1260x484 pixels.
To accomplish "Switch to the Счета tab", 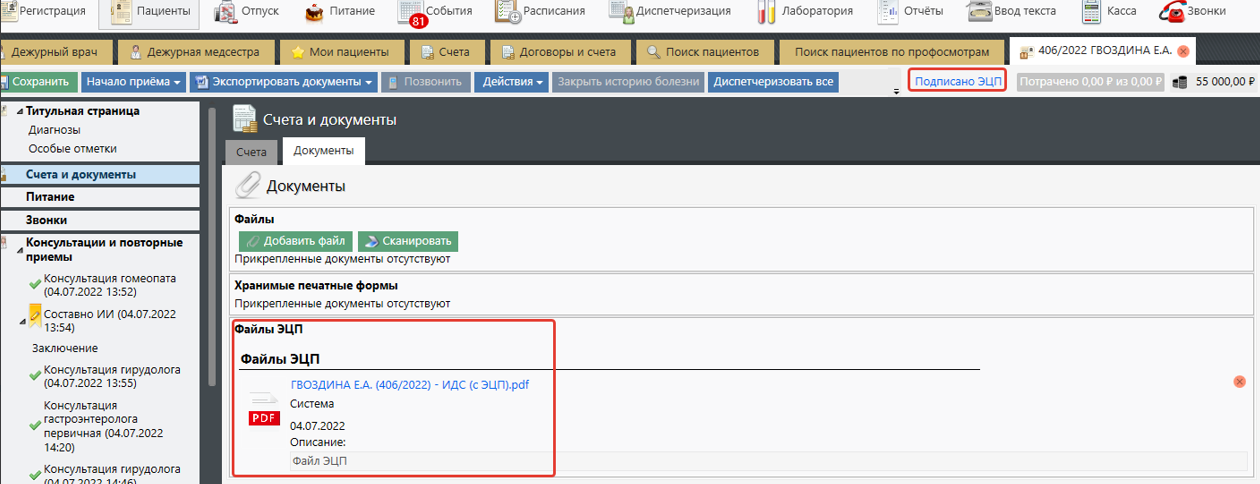I will tap(251, 151).
